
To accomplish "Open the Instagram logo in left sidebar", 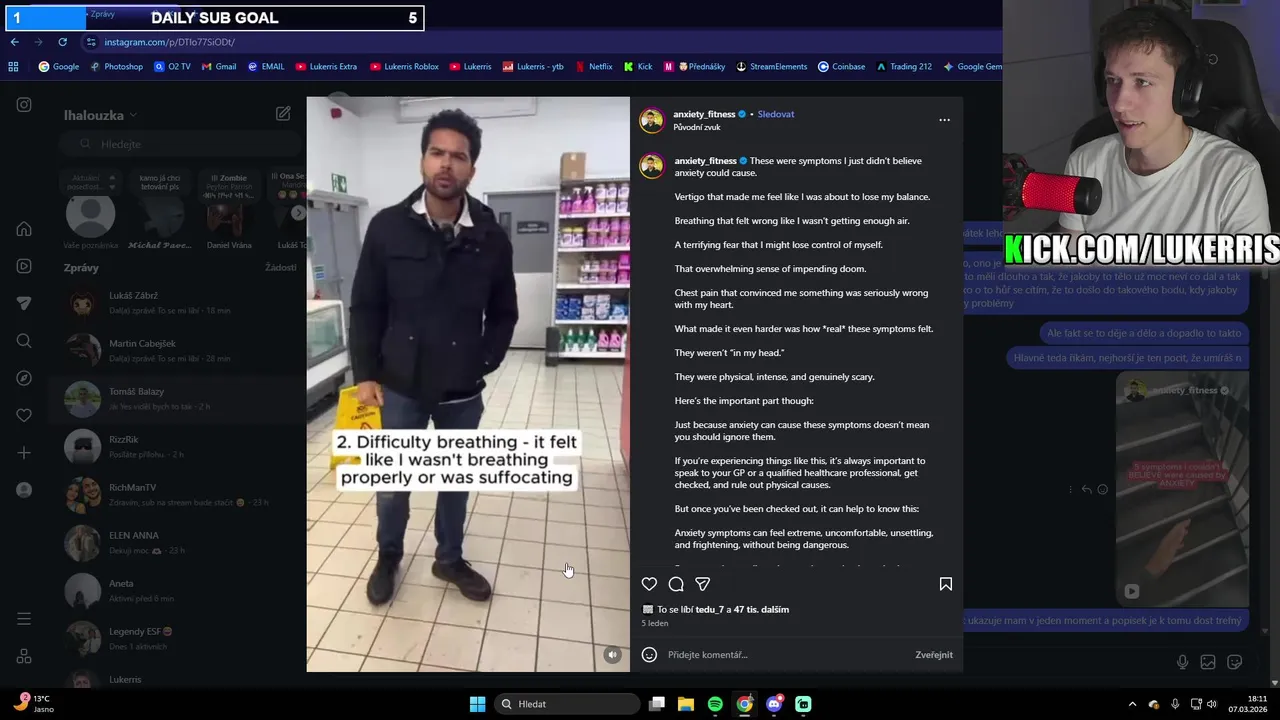I will (24, 105).
